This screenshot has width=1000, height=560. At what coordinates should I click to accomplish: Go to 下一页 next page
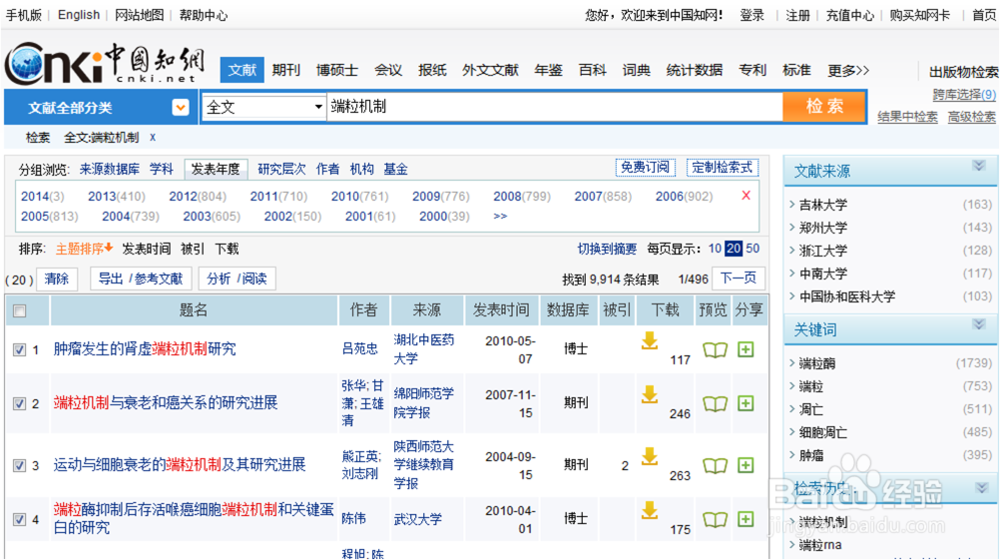point(738,278)
